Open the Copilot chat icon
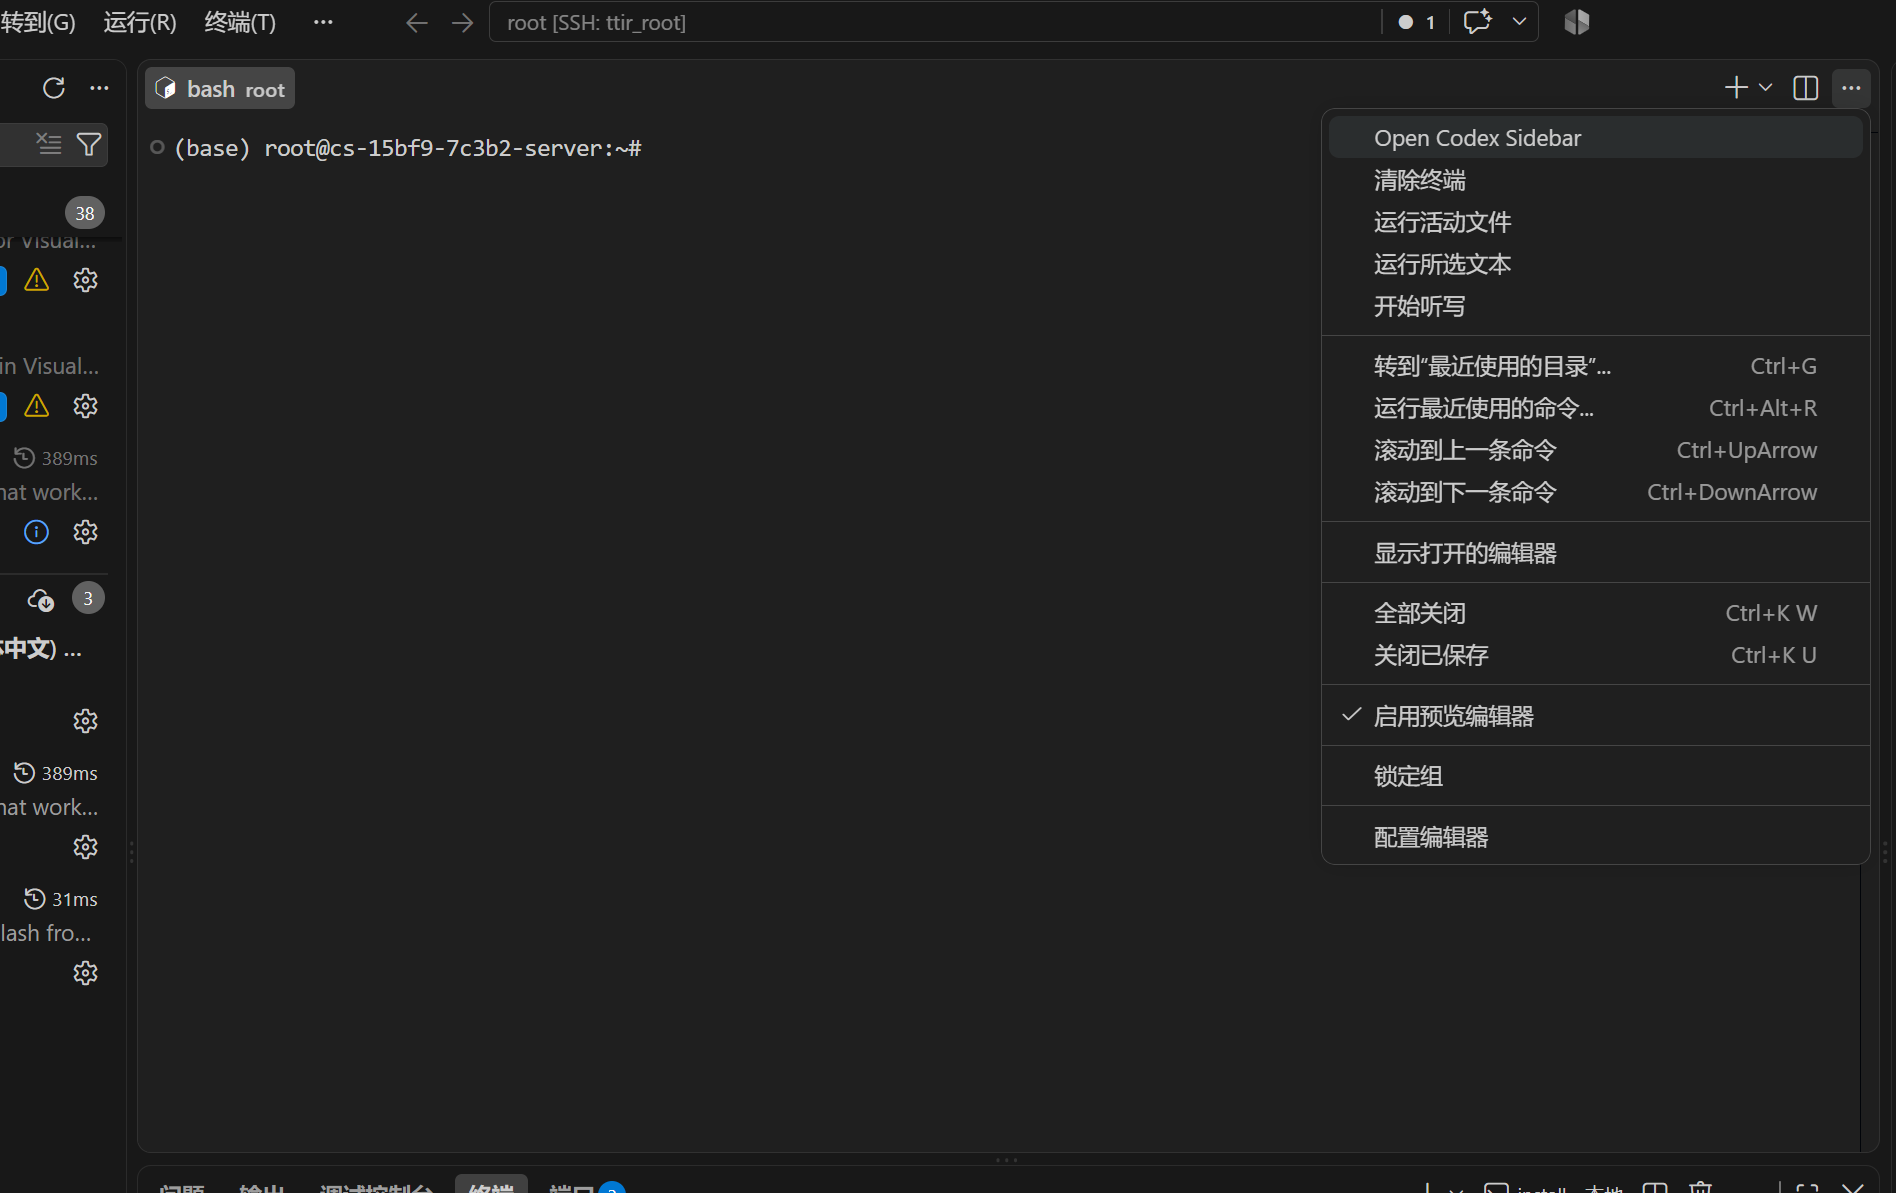Viewport: 1896px width, 1193px height. pos(1477,22)
